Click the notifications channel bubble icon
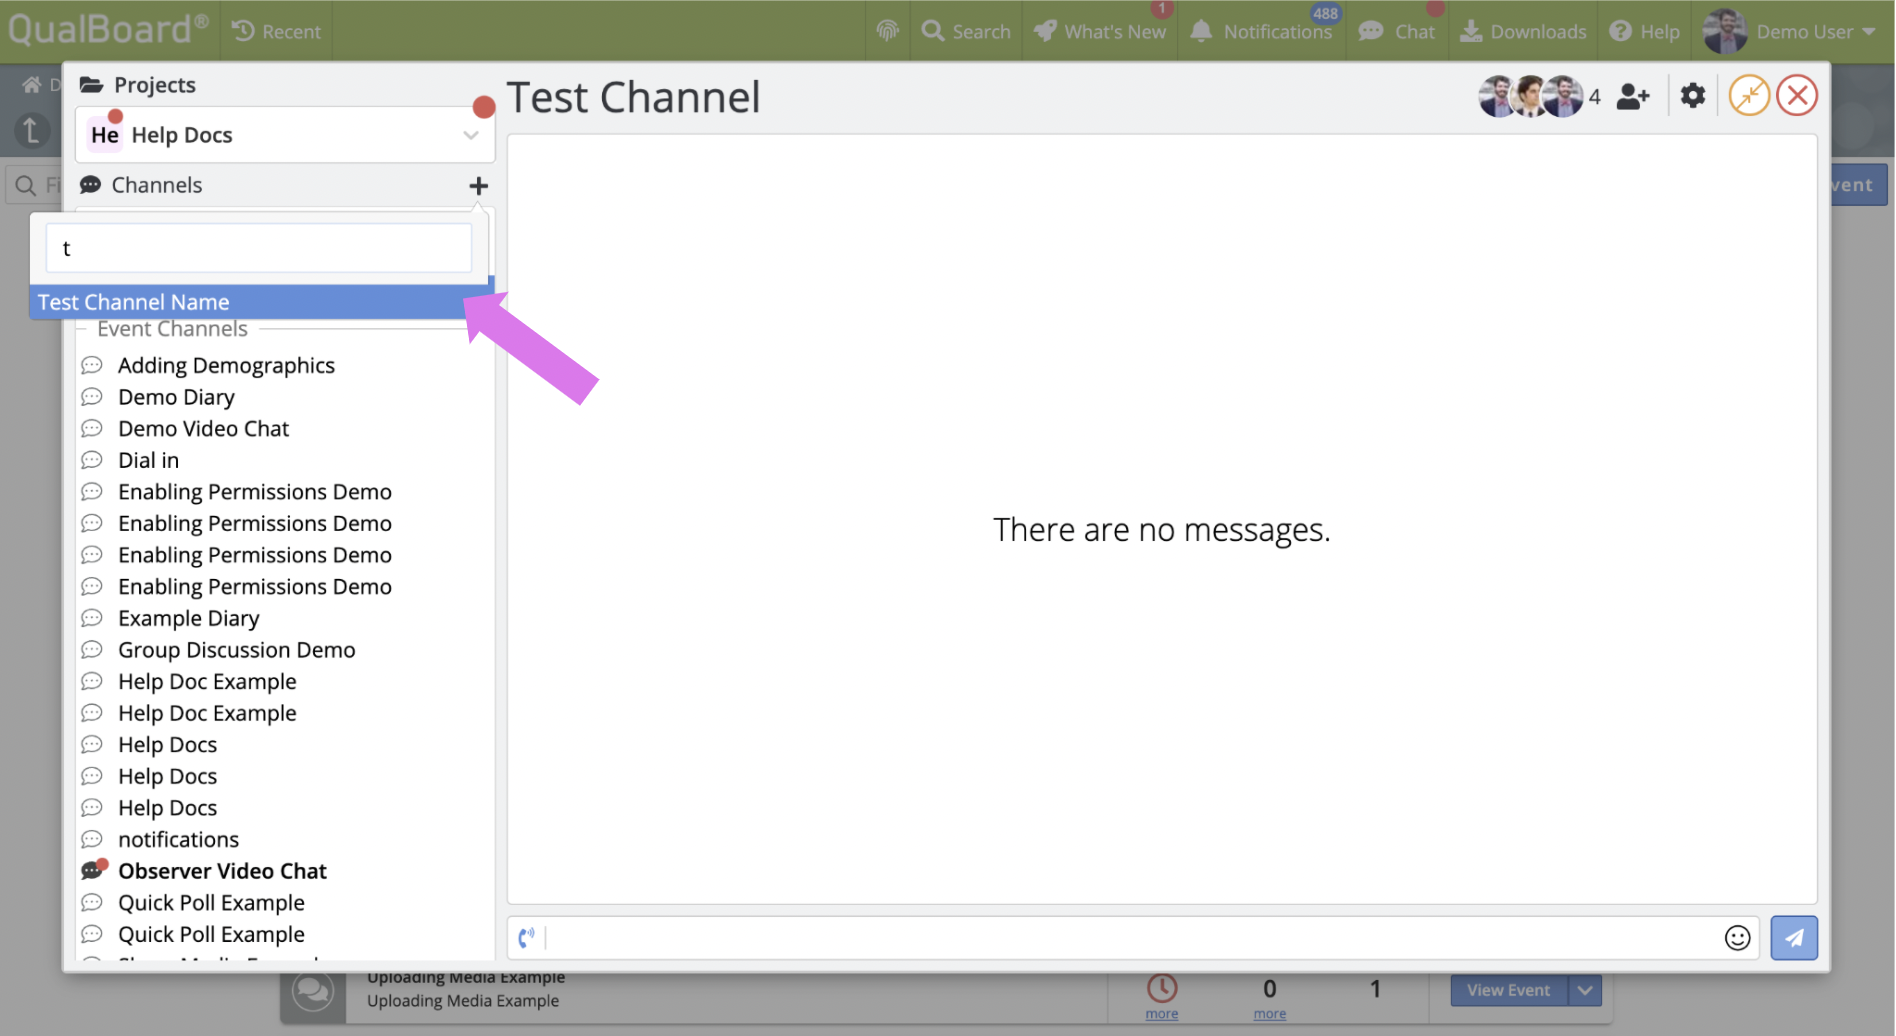1896x1036 pixels. click(x=92, y=839)
